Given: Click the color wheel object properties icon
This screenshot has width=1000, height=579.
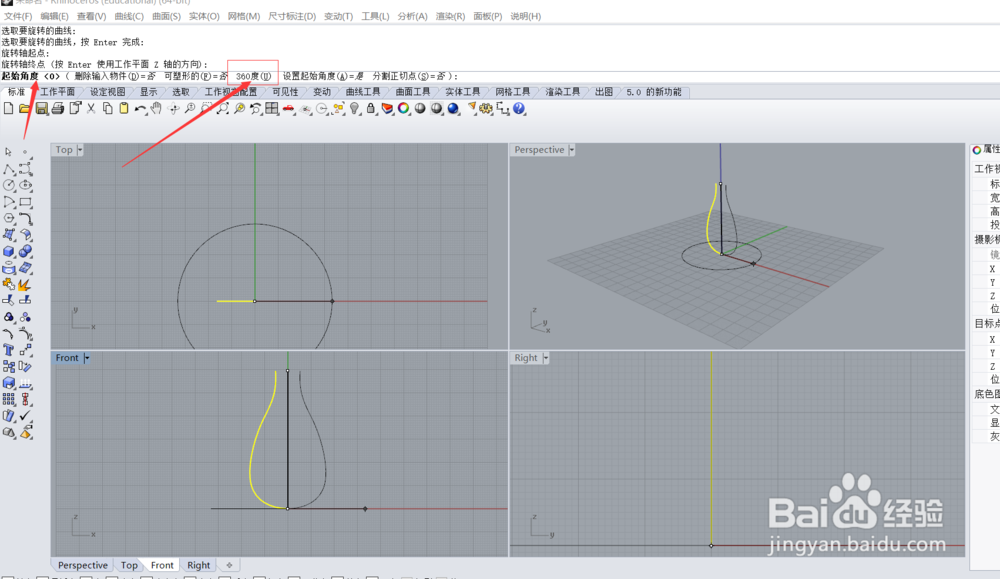Looking at the screenshot, I should tap(404, 108).
